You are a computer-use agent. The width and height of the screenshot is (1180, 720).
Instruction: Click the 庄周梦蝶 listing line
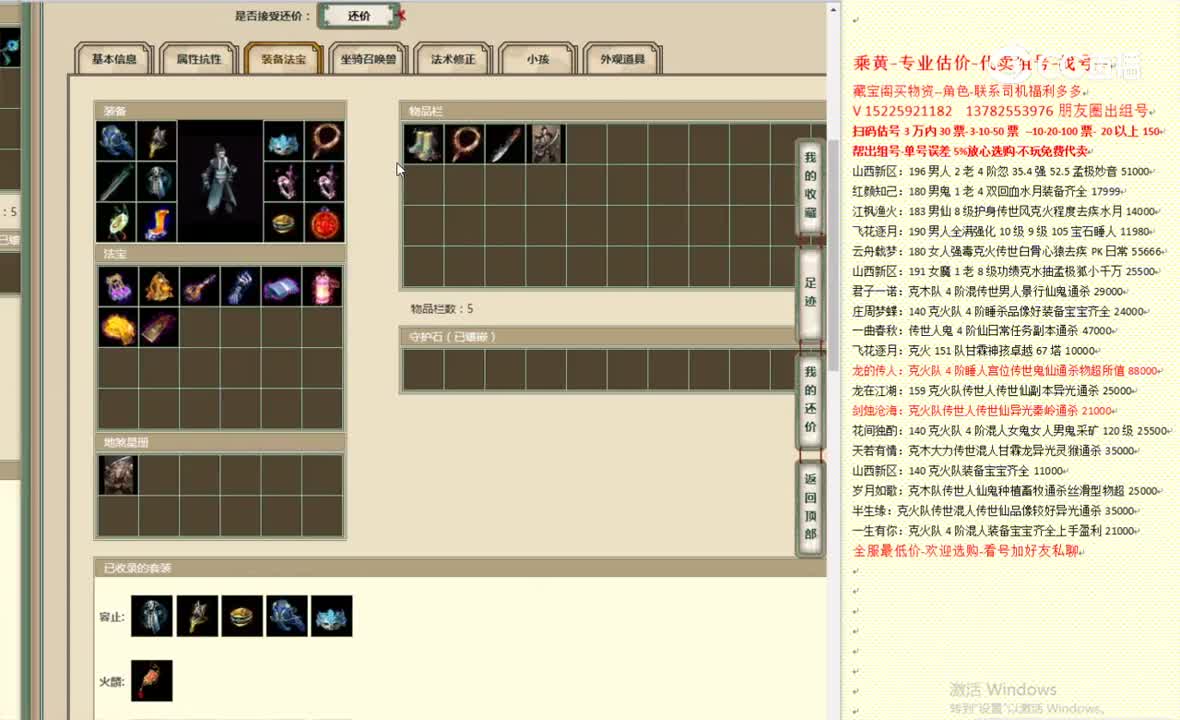click(1000, 311)
